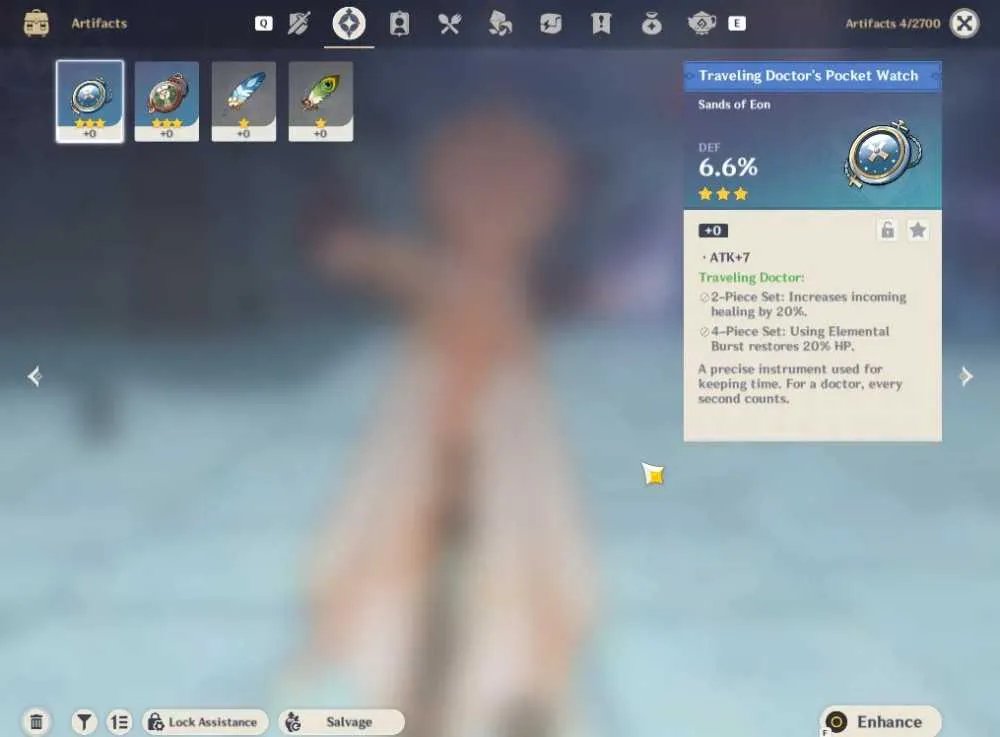Click the Pocket Watch artifact image in details
This screenshot has height=737, width=1000.
coord(883,154)
